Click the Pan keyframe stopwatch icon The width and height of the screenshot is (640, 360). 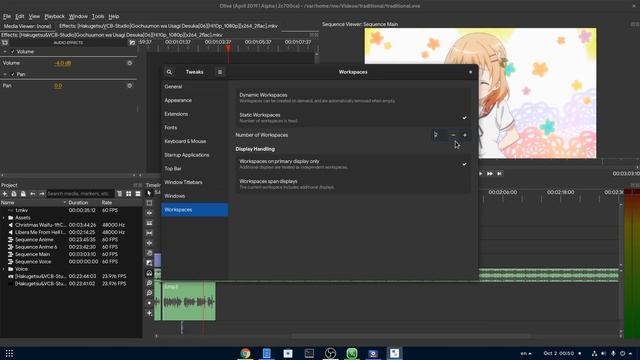[x=130, y=86]
